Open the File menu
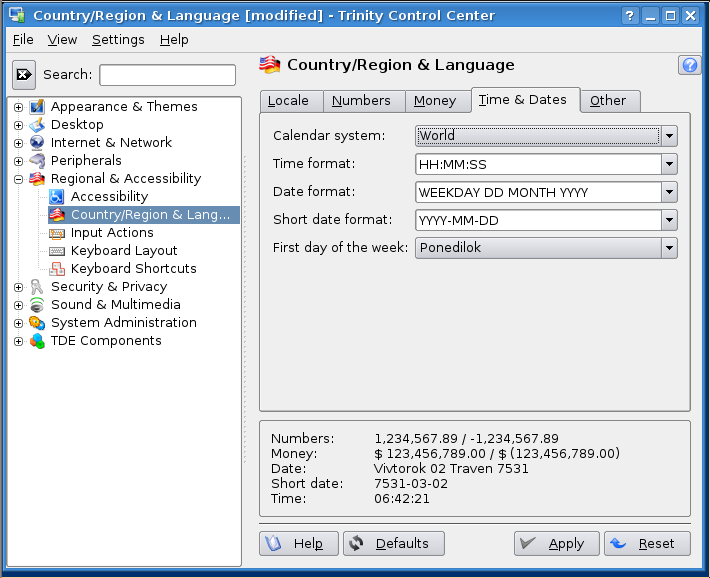This screenshot has width=710, height=578. tap(23, 40)
